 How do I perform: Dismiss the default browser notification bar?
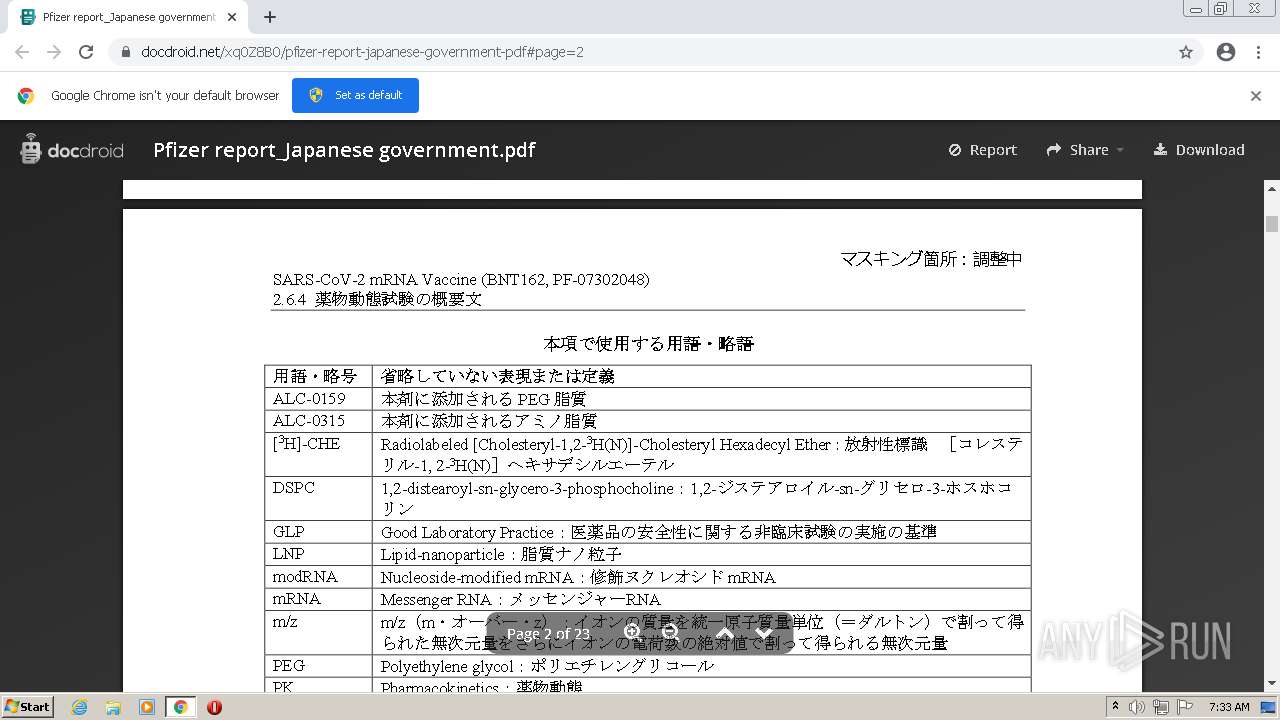point(1256,96)
